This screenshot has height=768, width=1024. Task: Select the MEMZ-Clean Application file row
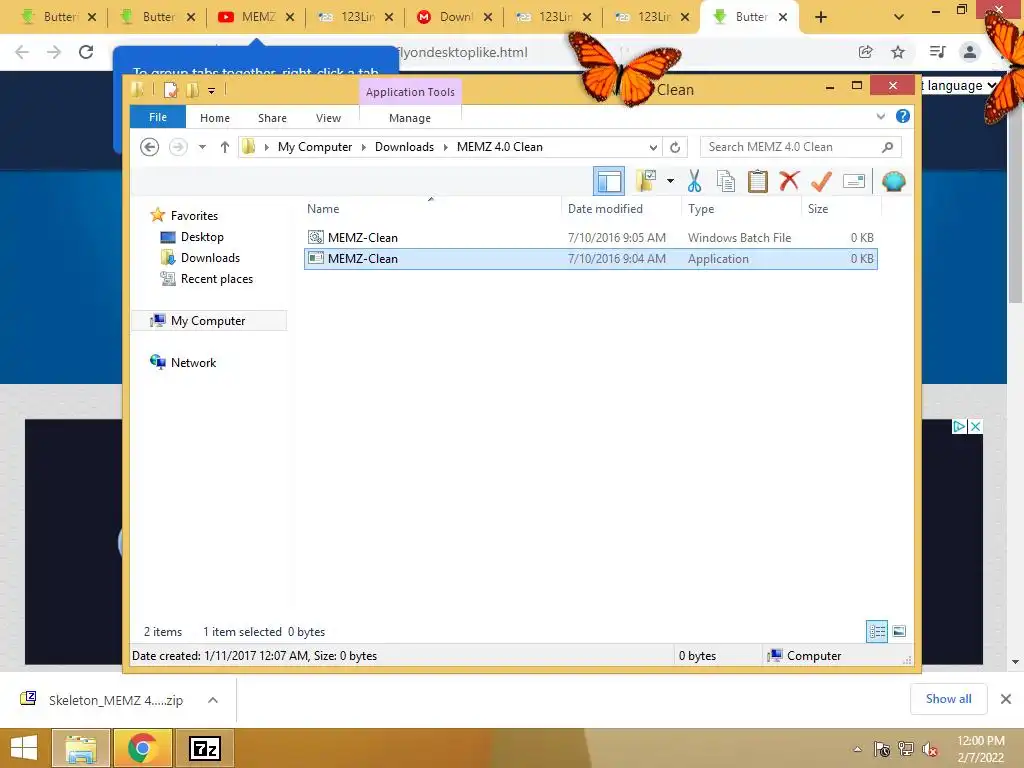tap(590, 259)
